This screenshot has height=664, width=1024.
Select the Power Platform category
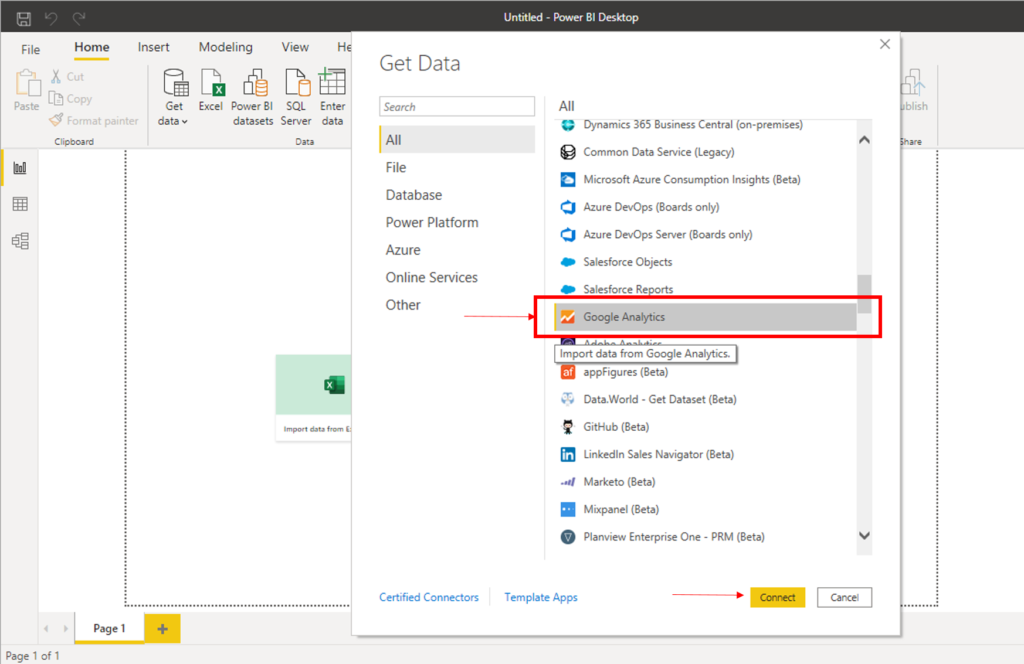point(432,222)
